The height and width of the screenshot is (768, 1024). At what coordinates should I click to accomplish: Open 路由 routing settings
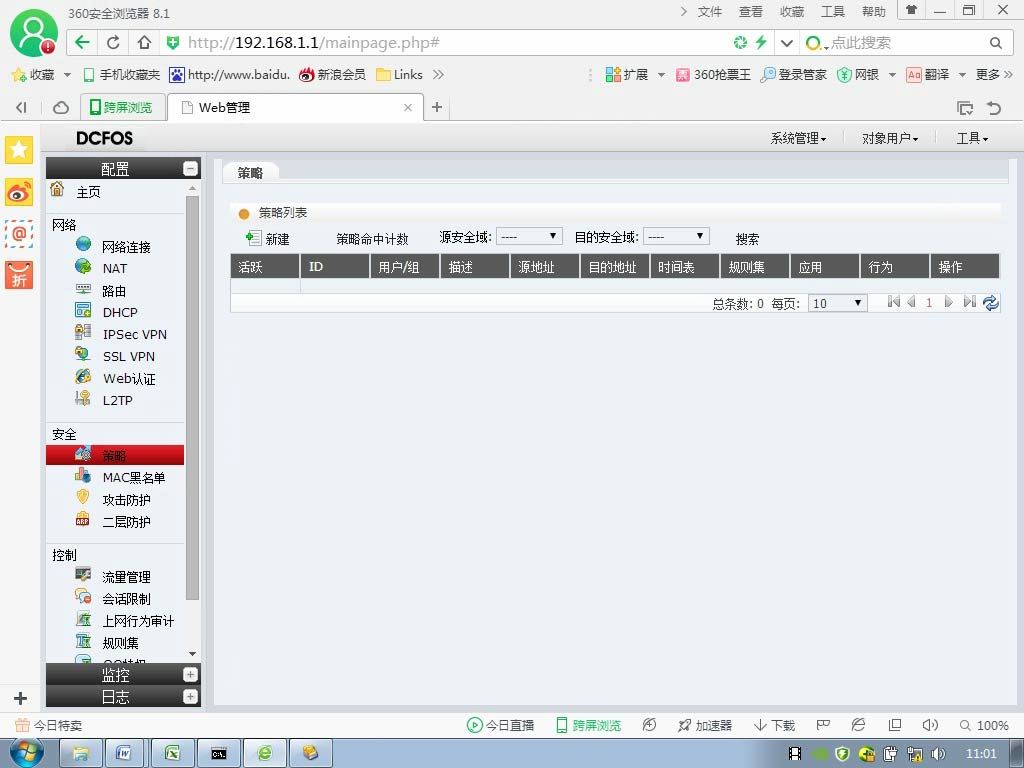click(114, 291)
